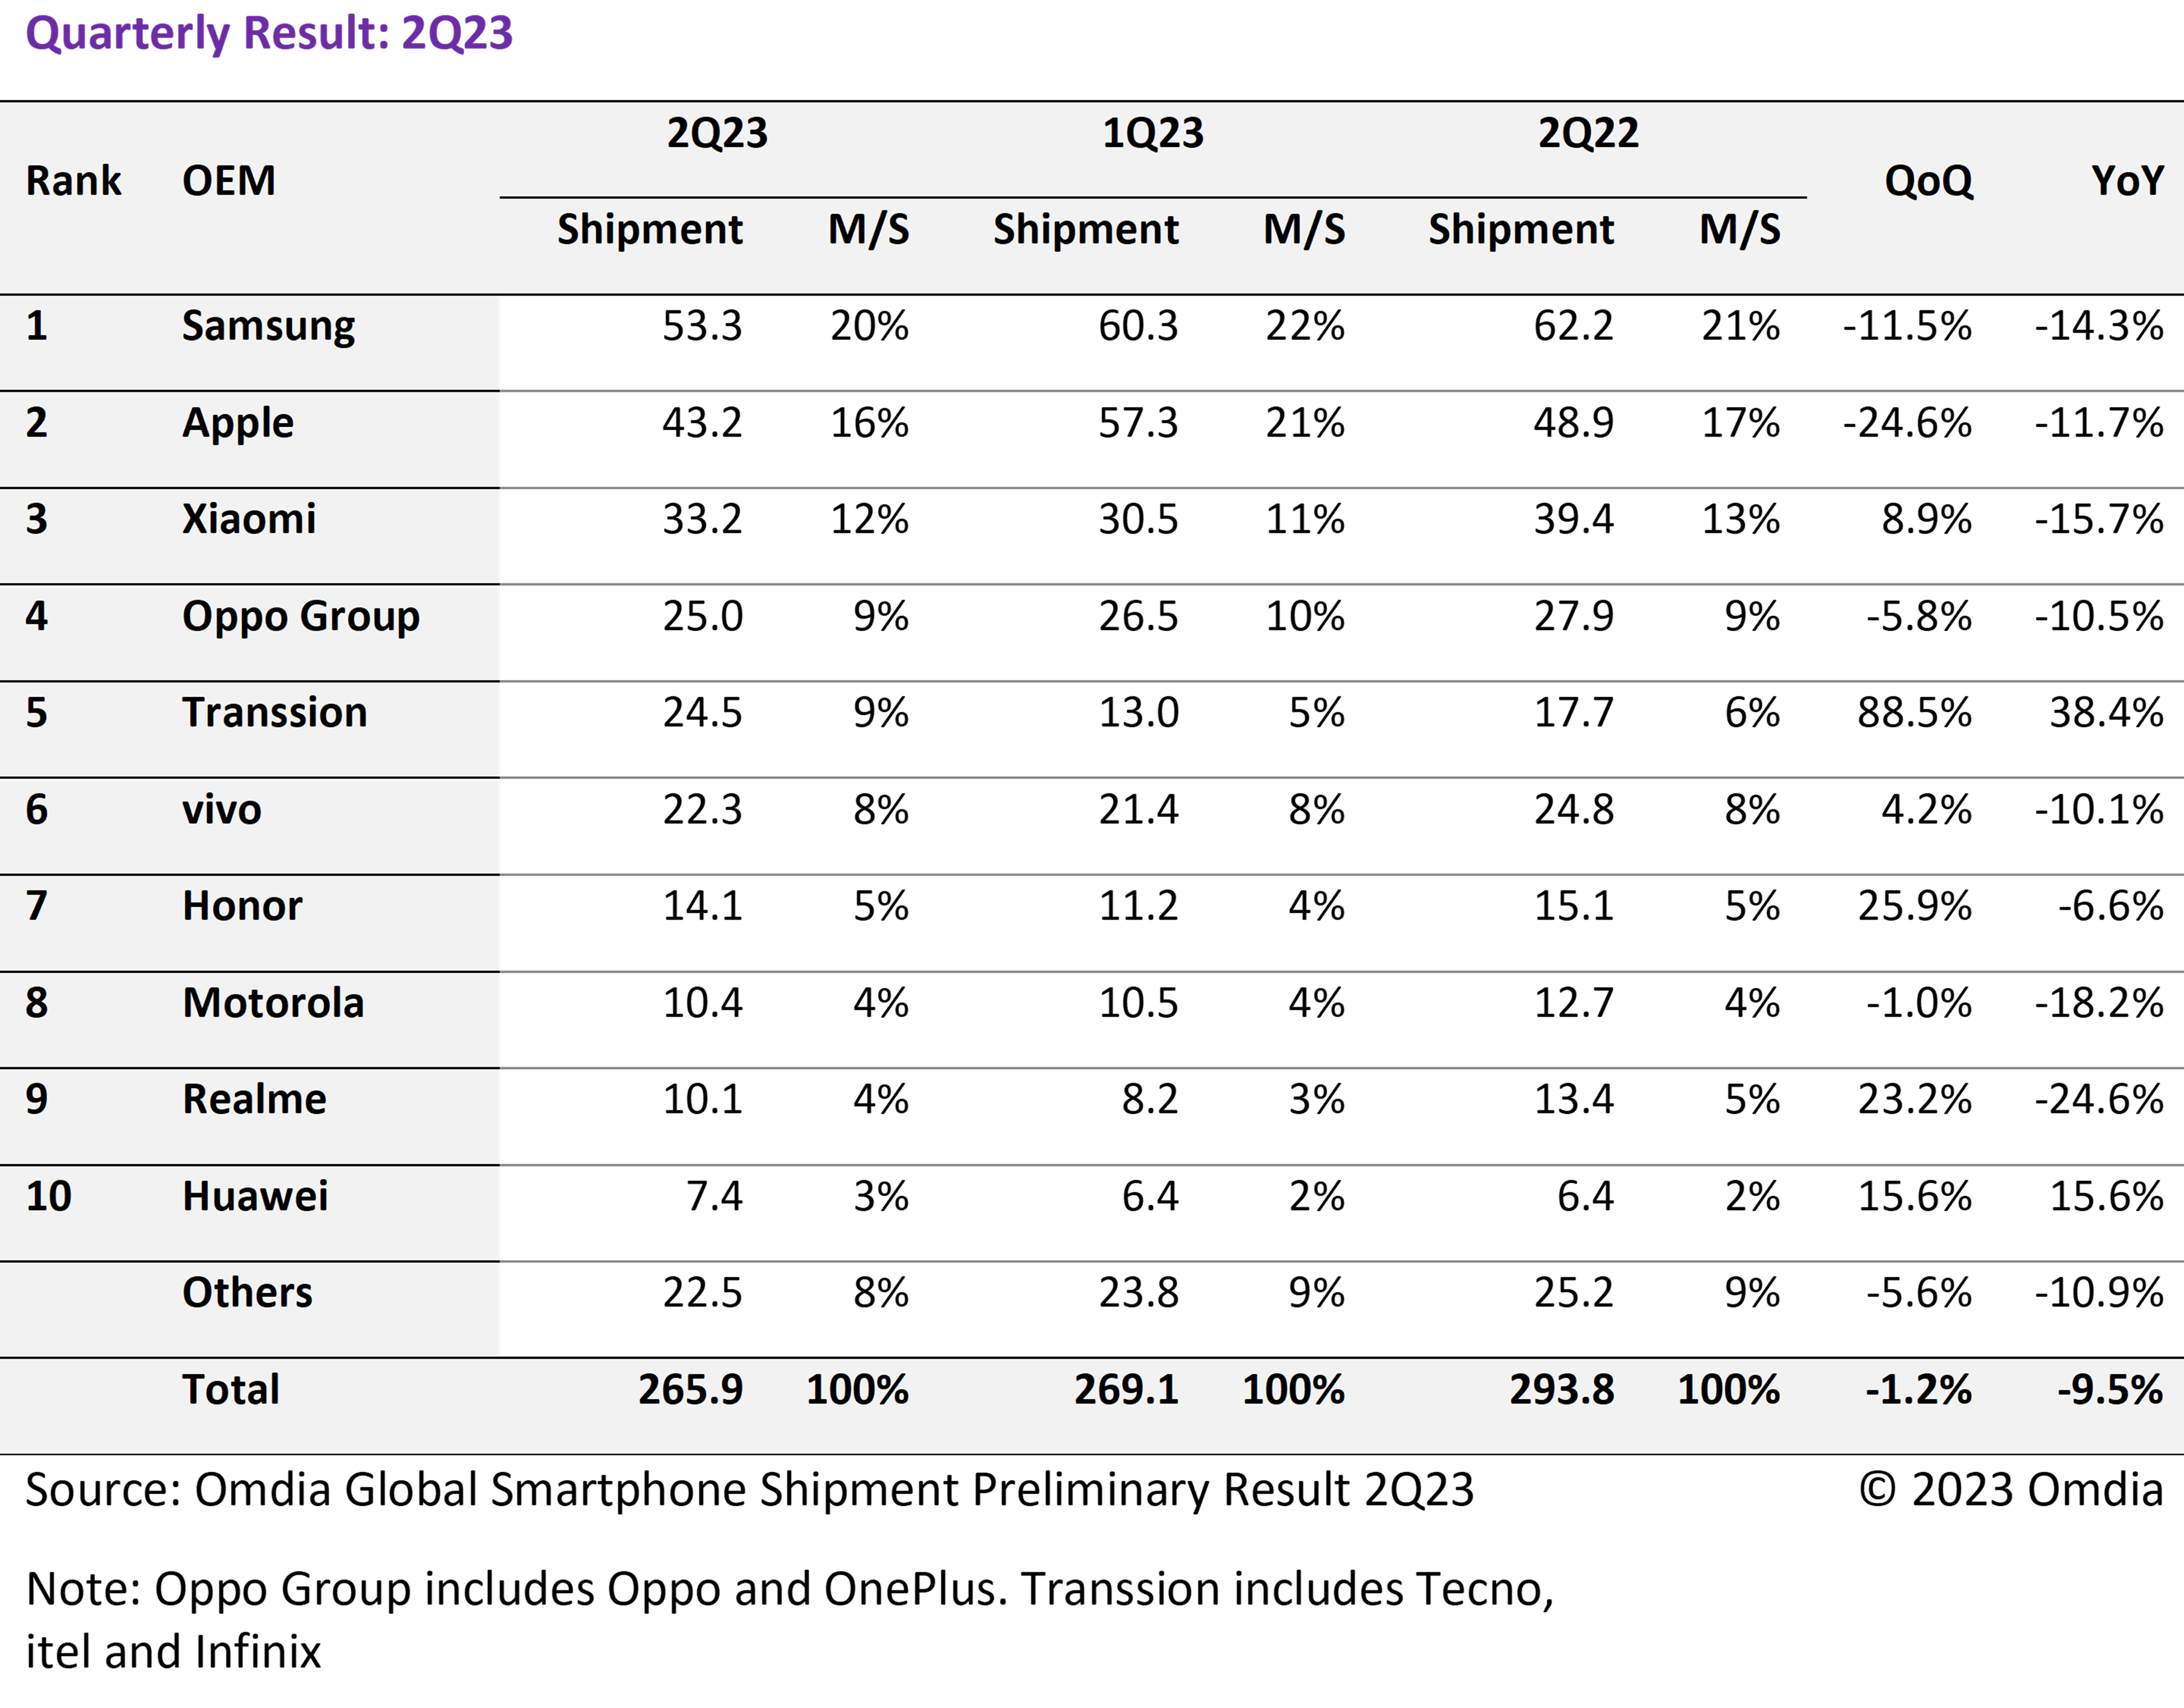Select Huawei 2Q23 shipment 7.4

714,1196
